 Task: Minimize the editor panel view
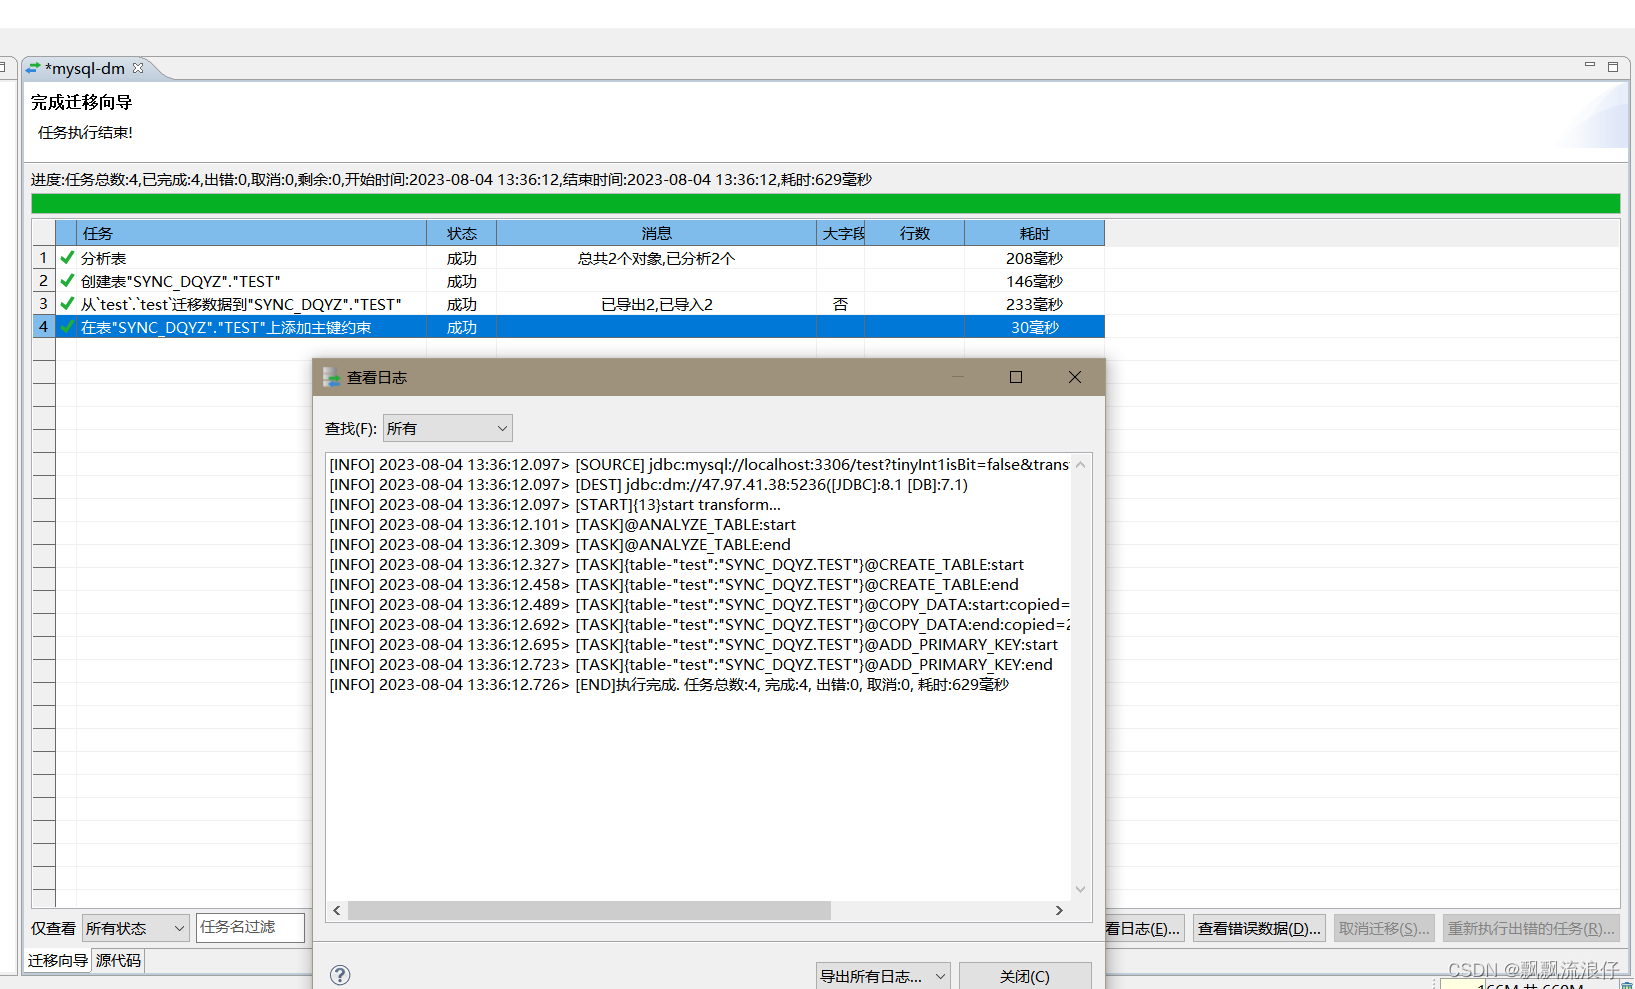(x=1590, y=65)
